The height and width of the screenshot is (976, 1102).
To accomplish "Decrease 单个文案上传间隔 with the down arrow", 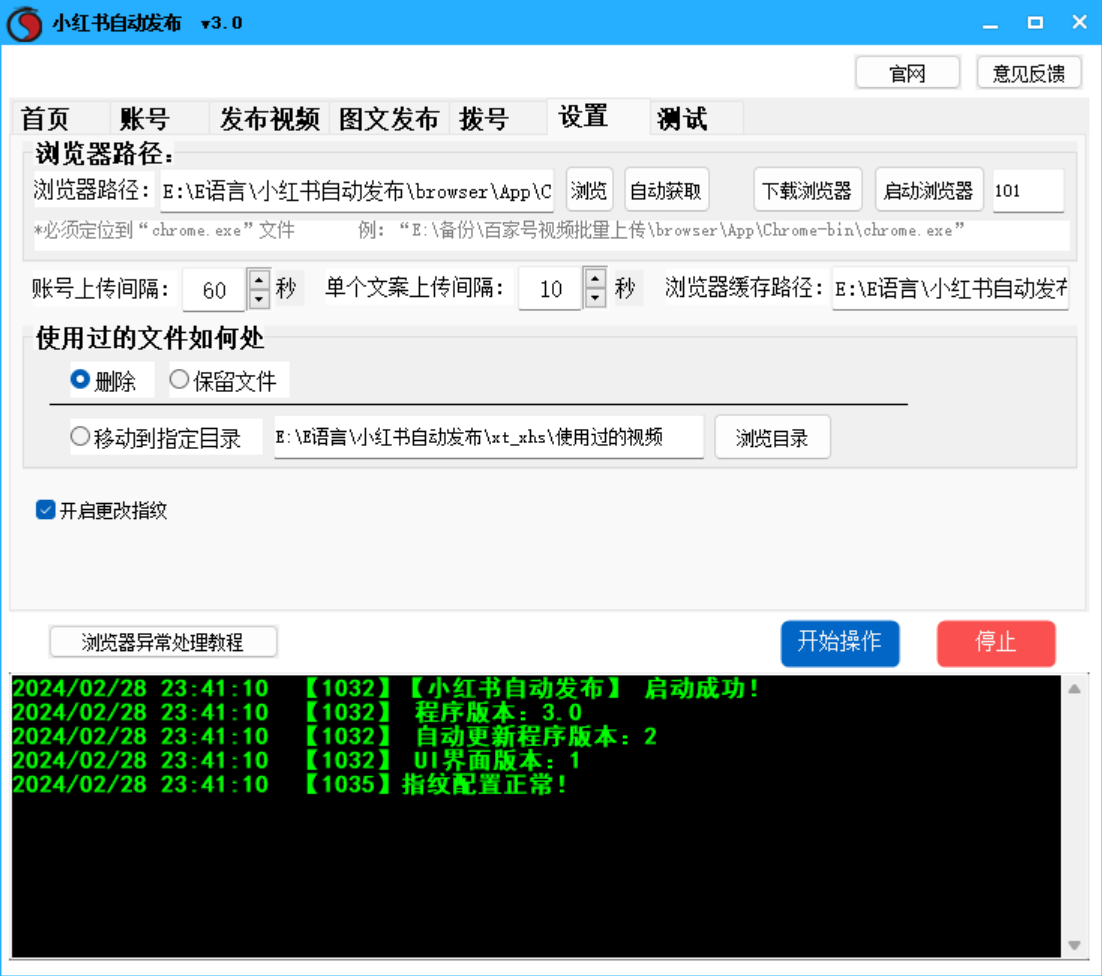I will point(595,297).
